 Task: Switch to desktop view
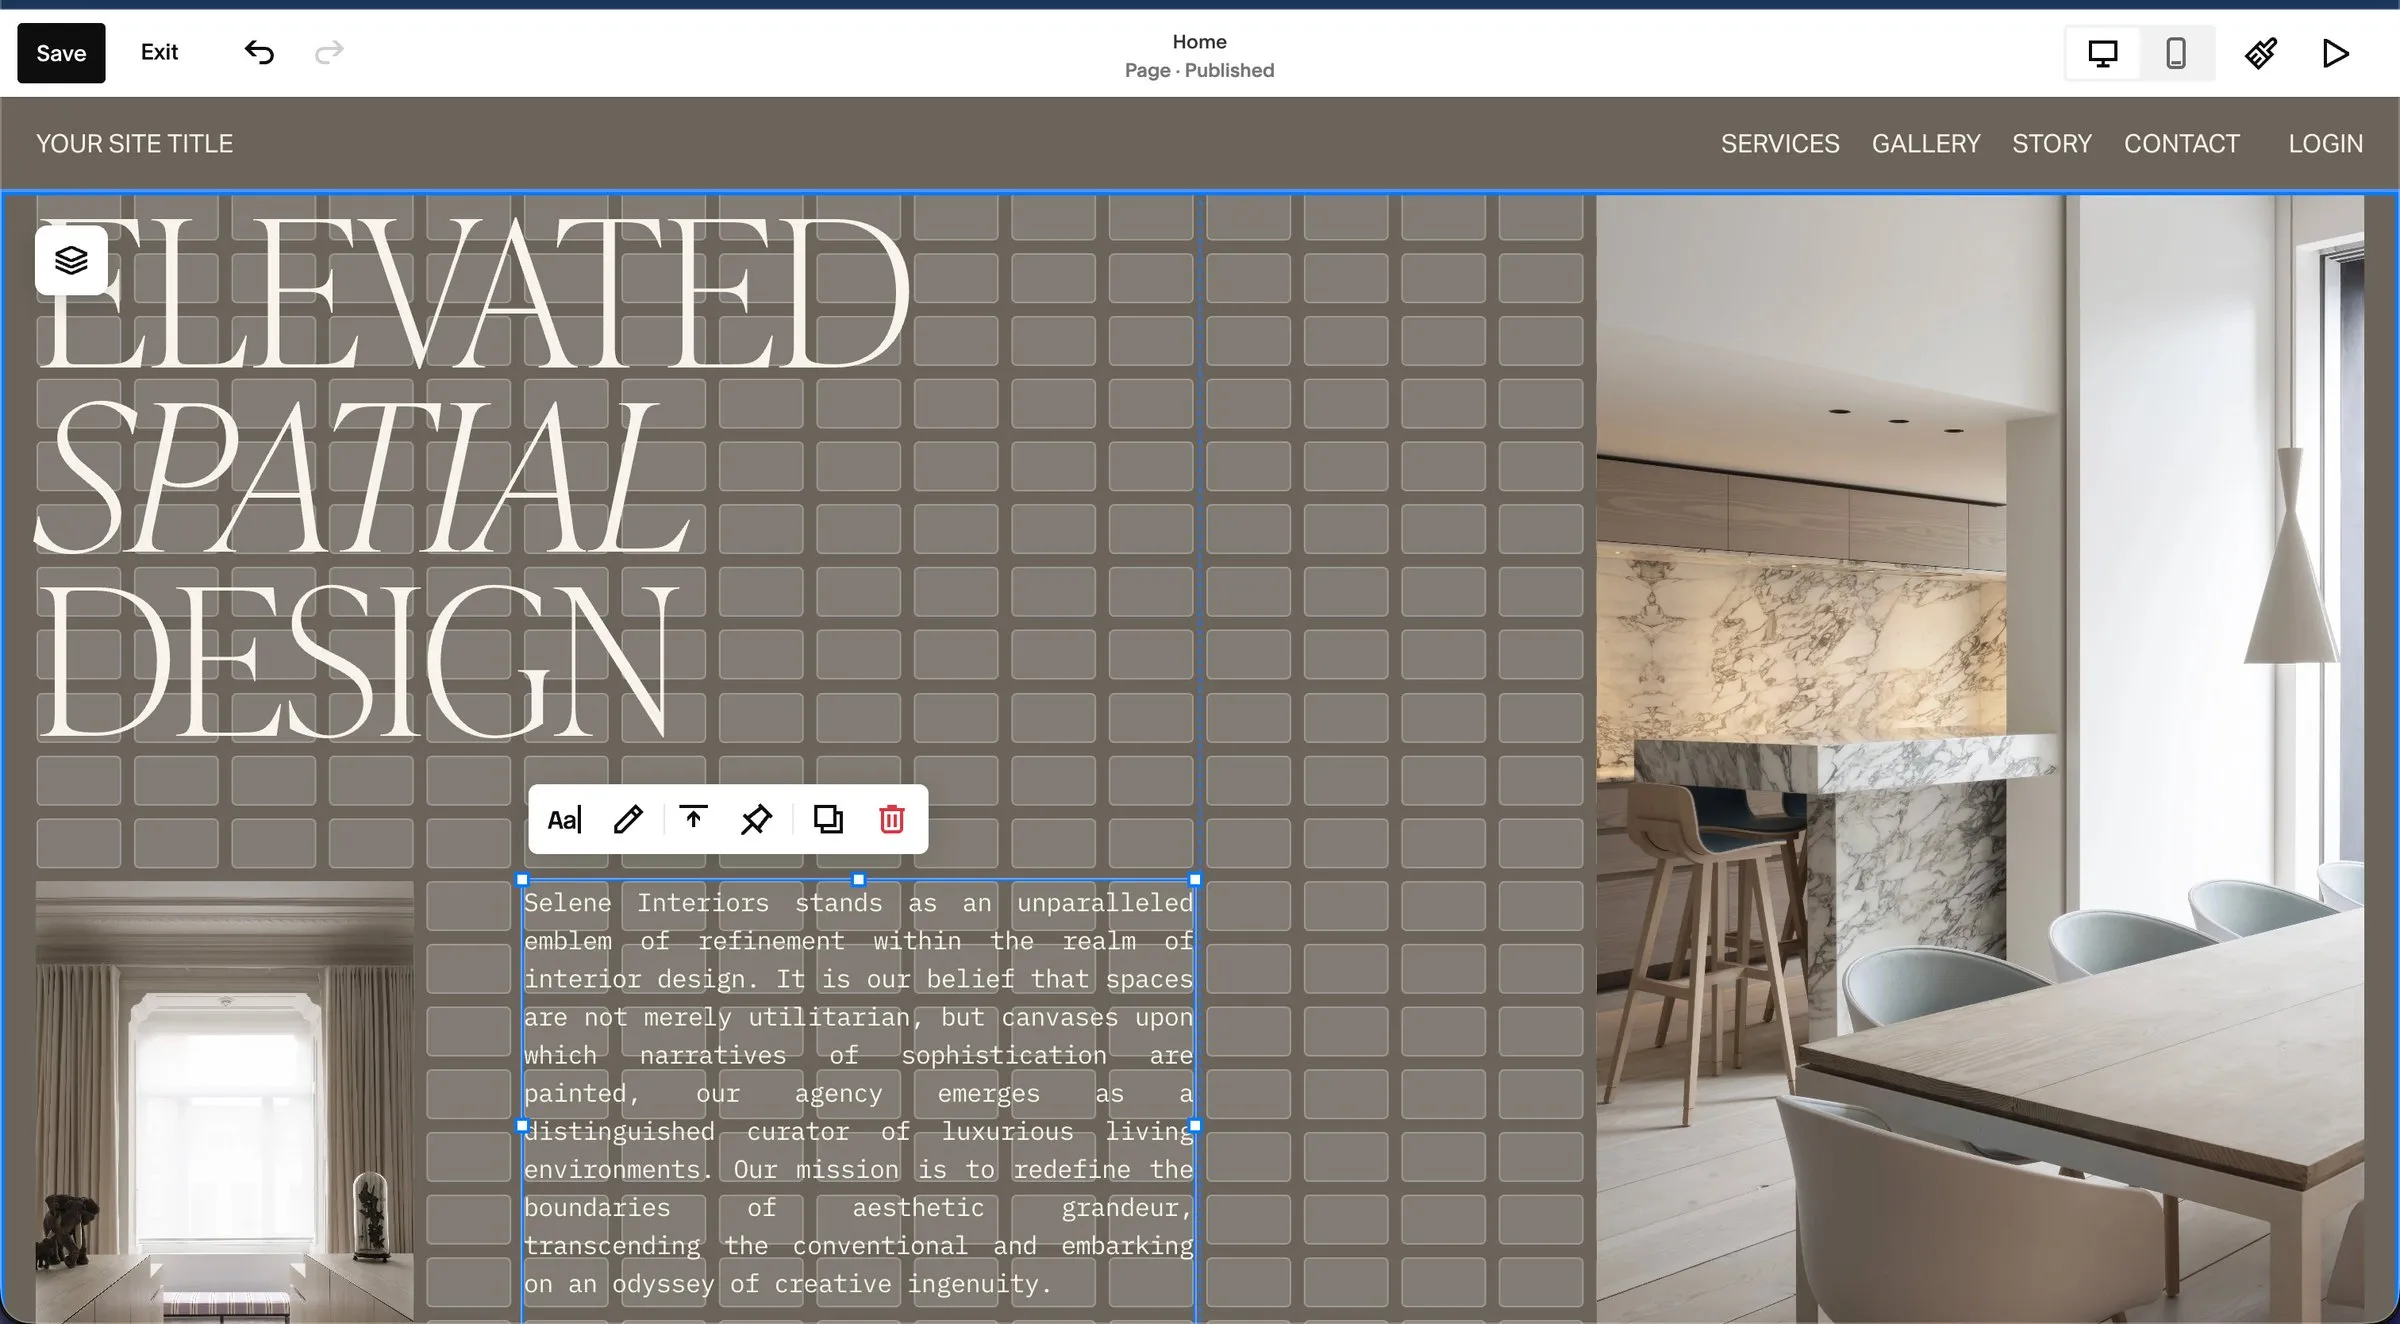2103,53
